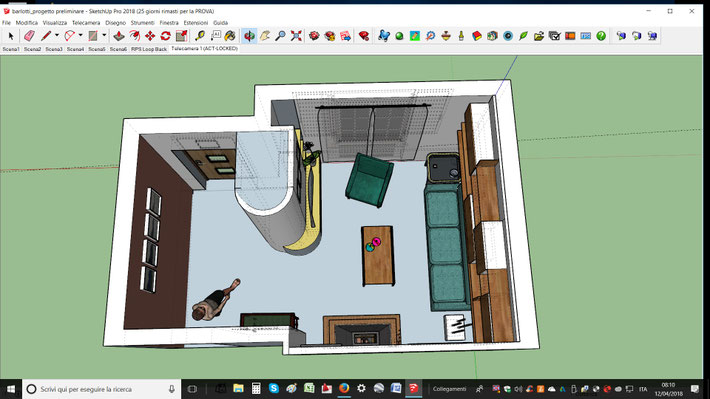Pick the pink Eraser tool
710x399 pixels.
pyautogui.click(x=29, y=36)
